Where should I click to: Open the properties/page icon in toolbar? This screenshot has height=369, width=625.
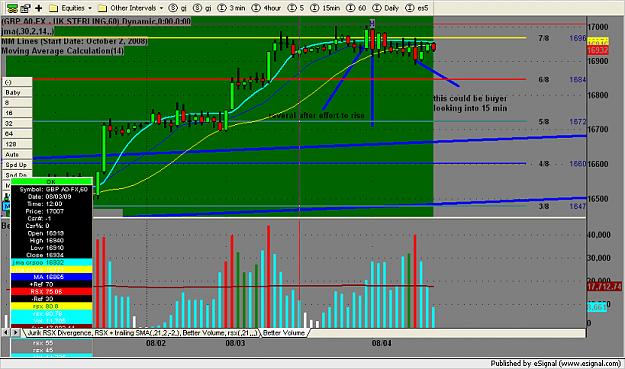point(26,8)
